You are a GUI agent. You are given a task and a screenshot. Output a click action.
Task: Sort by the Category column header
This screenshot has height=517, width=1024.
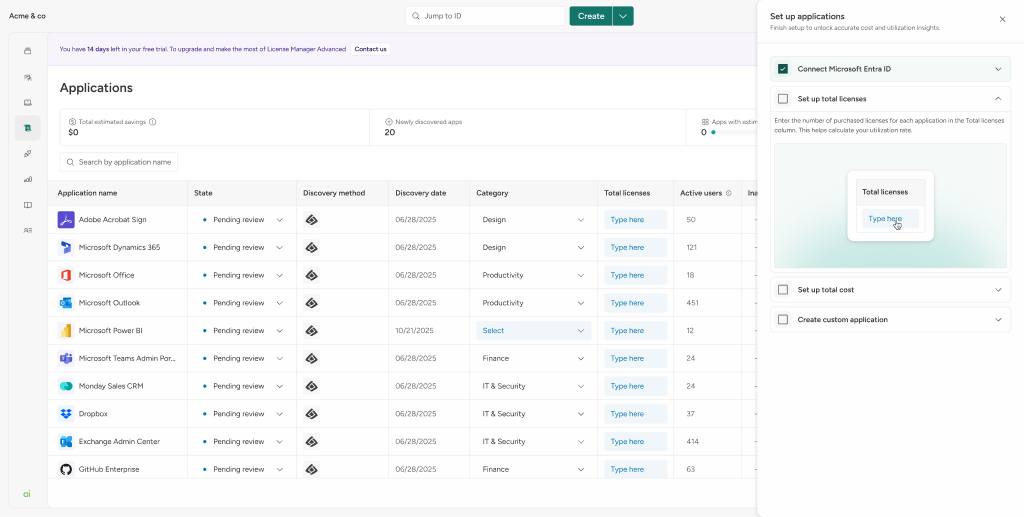pyautogui.click(x=492, y=193)
